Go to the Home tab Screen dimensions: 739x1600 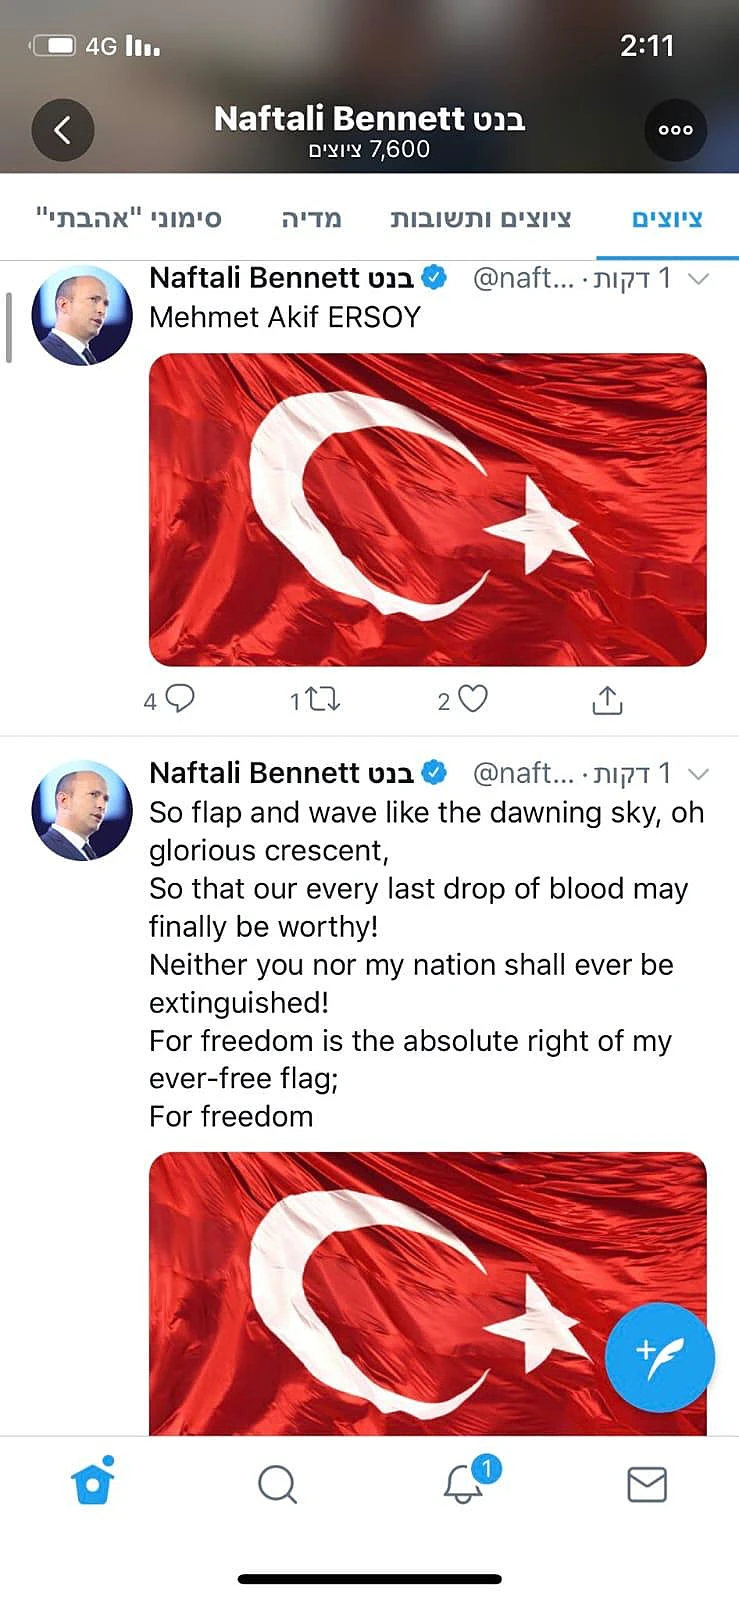pos(93,1483)
